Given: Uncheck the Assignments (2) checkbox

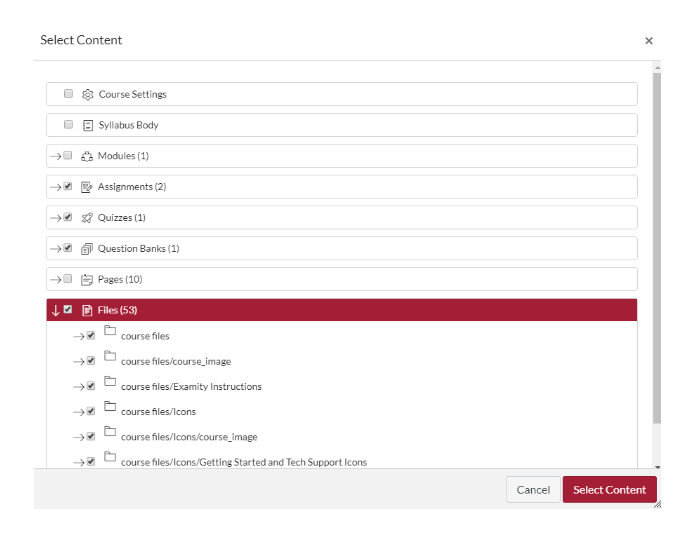Looking at the screenshot, I should (67, 186).
